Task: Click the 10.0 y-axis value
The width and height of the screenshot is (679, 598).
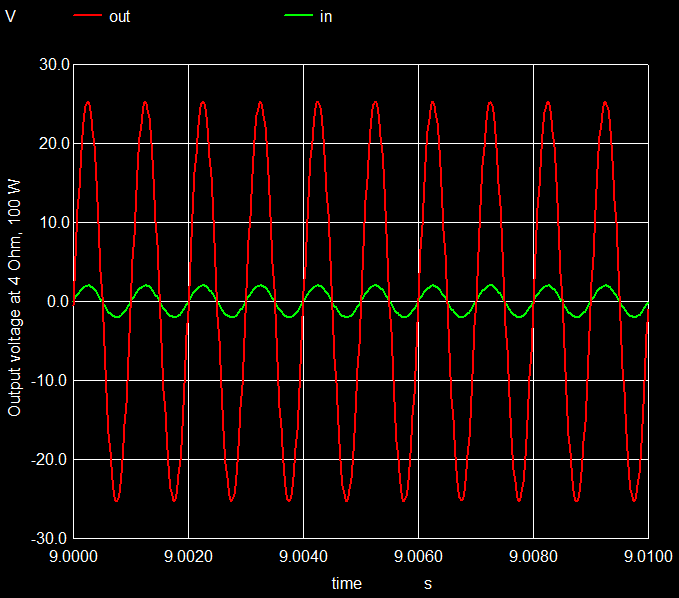Action: coord(55,223)
